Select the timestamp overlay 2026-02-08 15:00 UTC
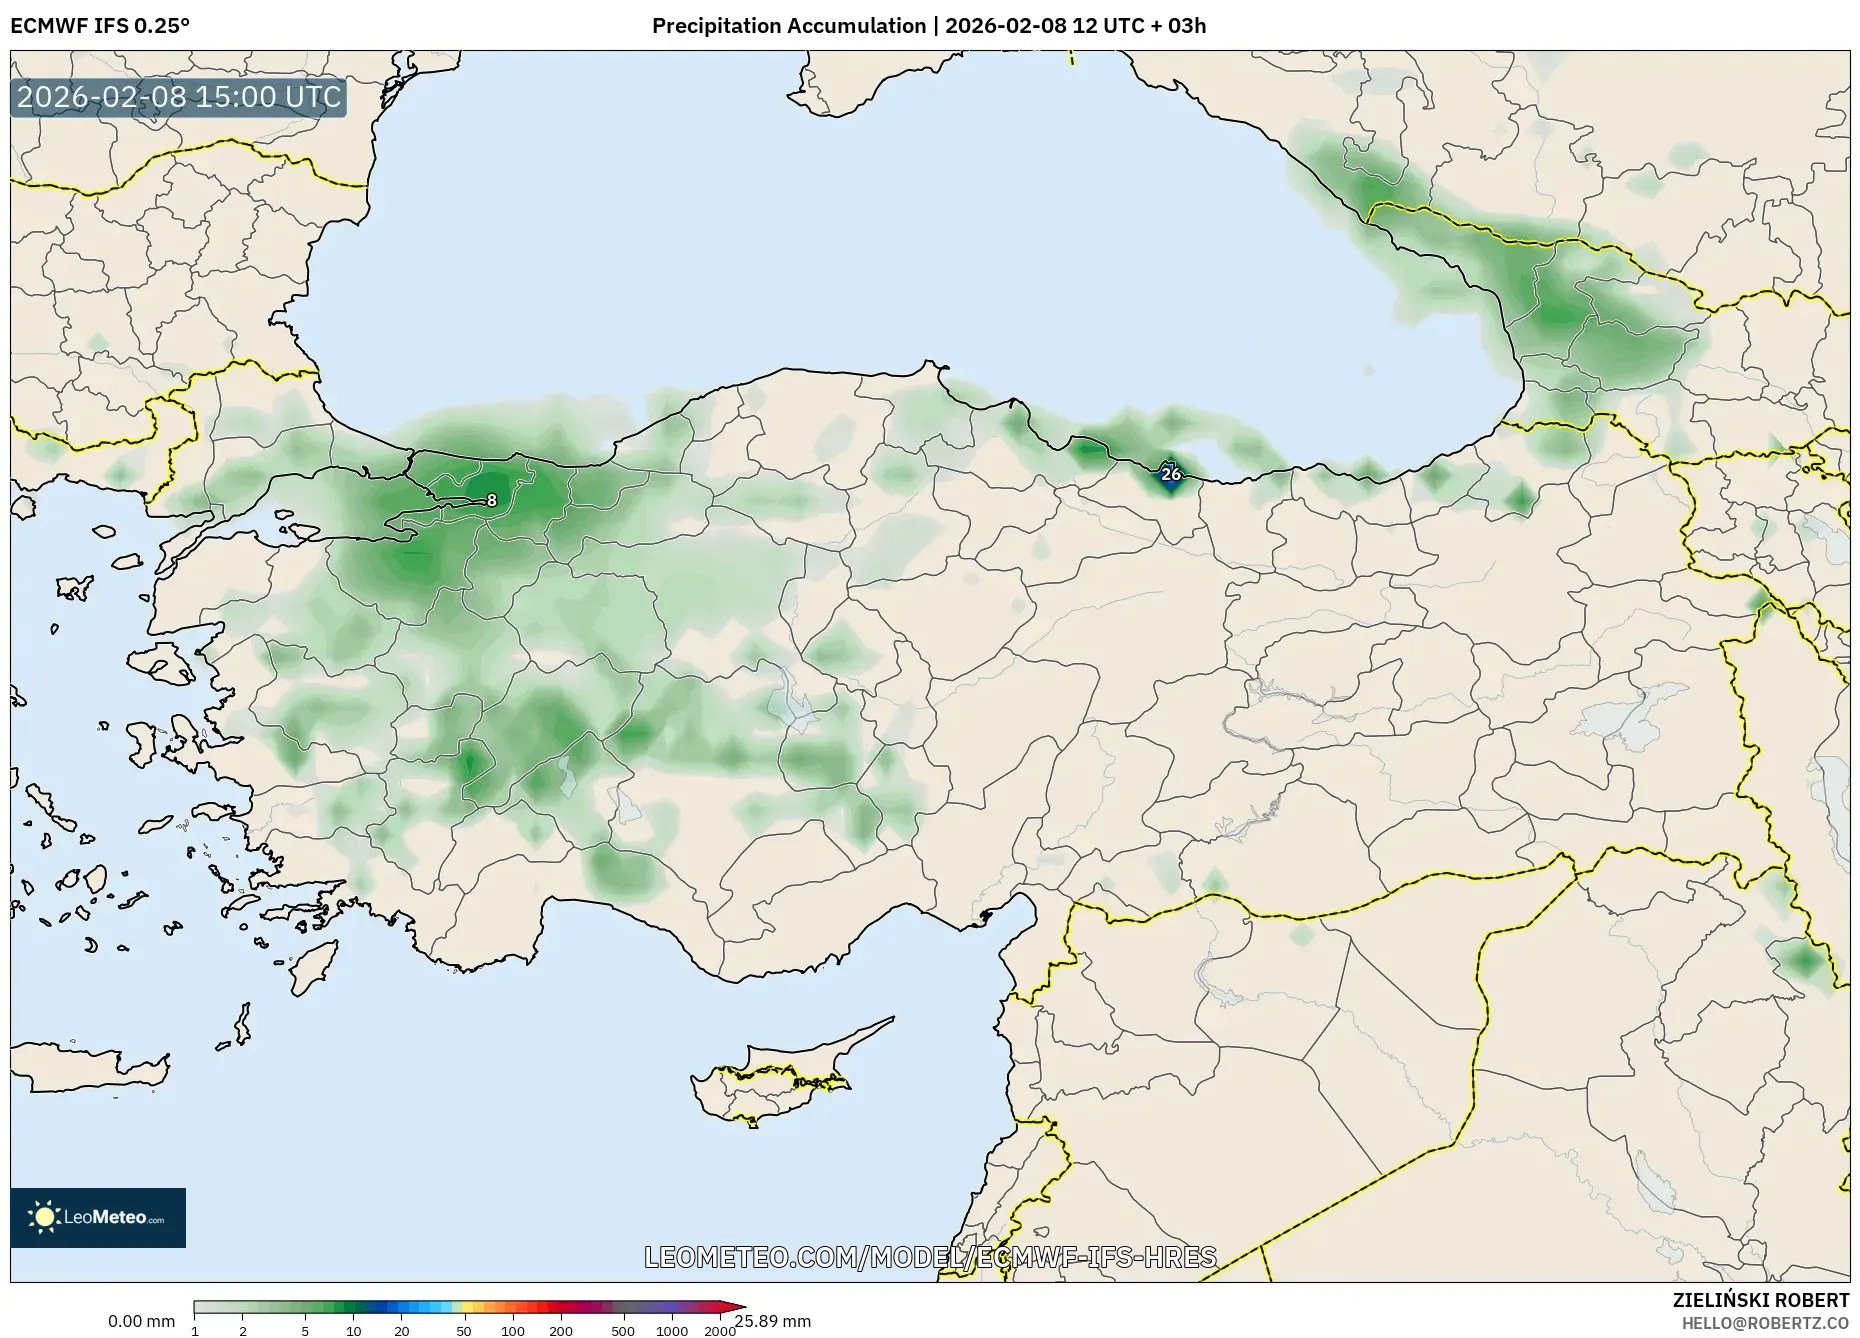Viewport: 1860px width, 1338px height. [x=178, y=97]
